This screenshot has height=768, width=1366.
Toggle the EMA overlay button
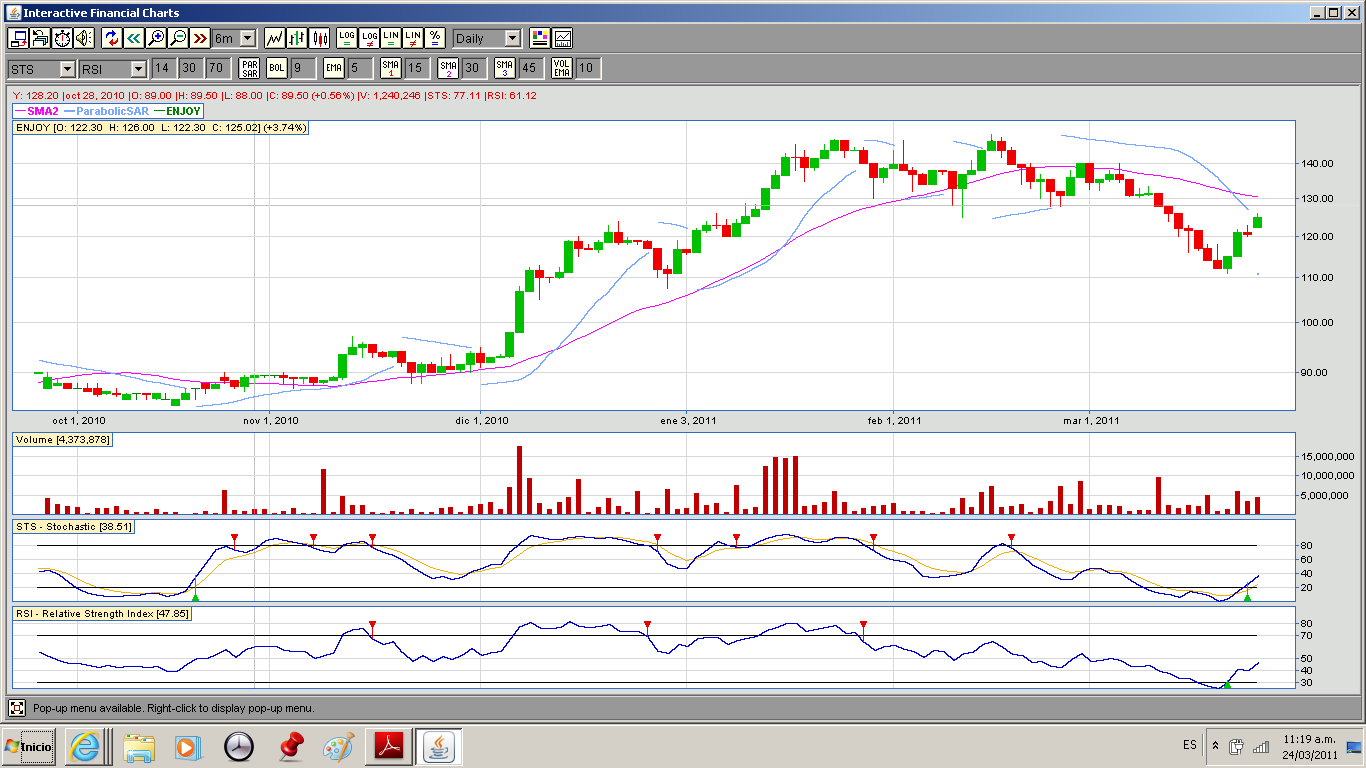pyautogui.click(x=333, y=68)
